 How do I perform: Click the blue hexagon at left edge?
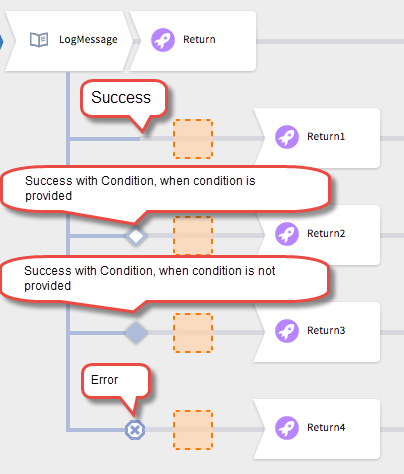1,42
